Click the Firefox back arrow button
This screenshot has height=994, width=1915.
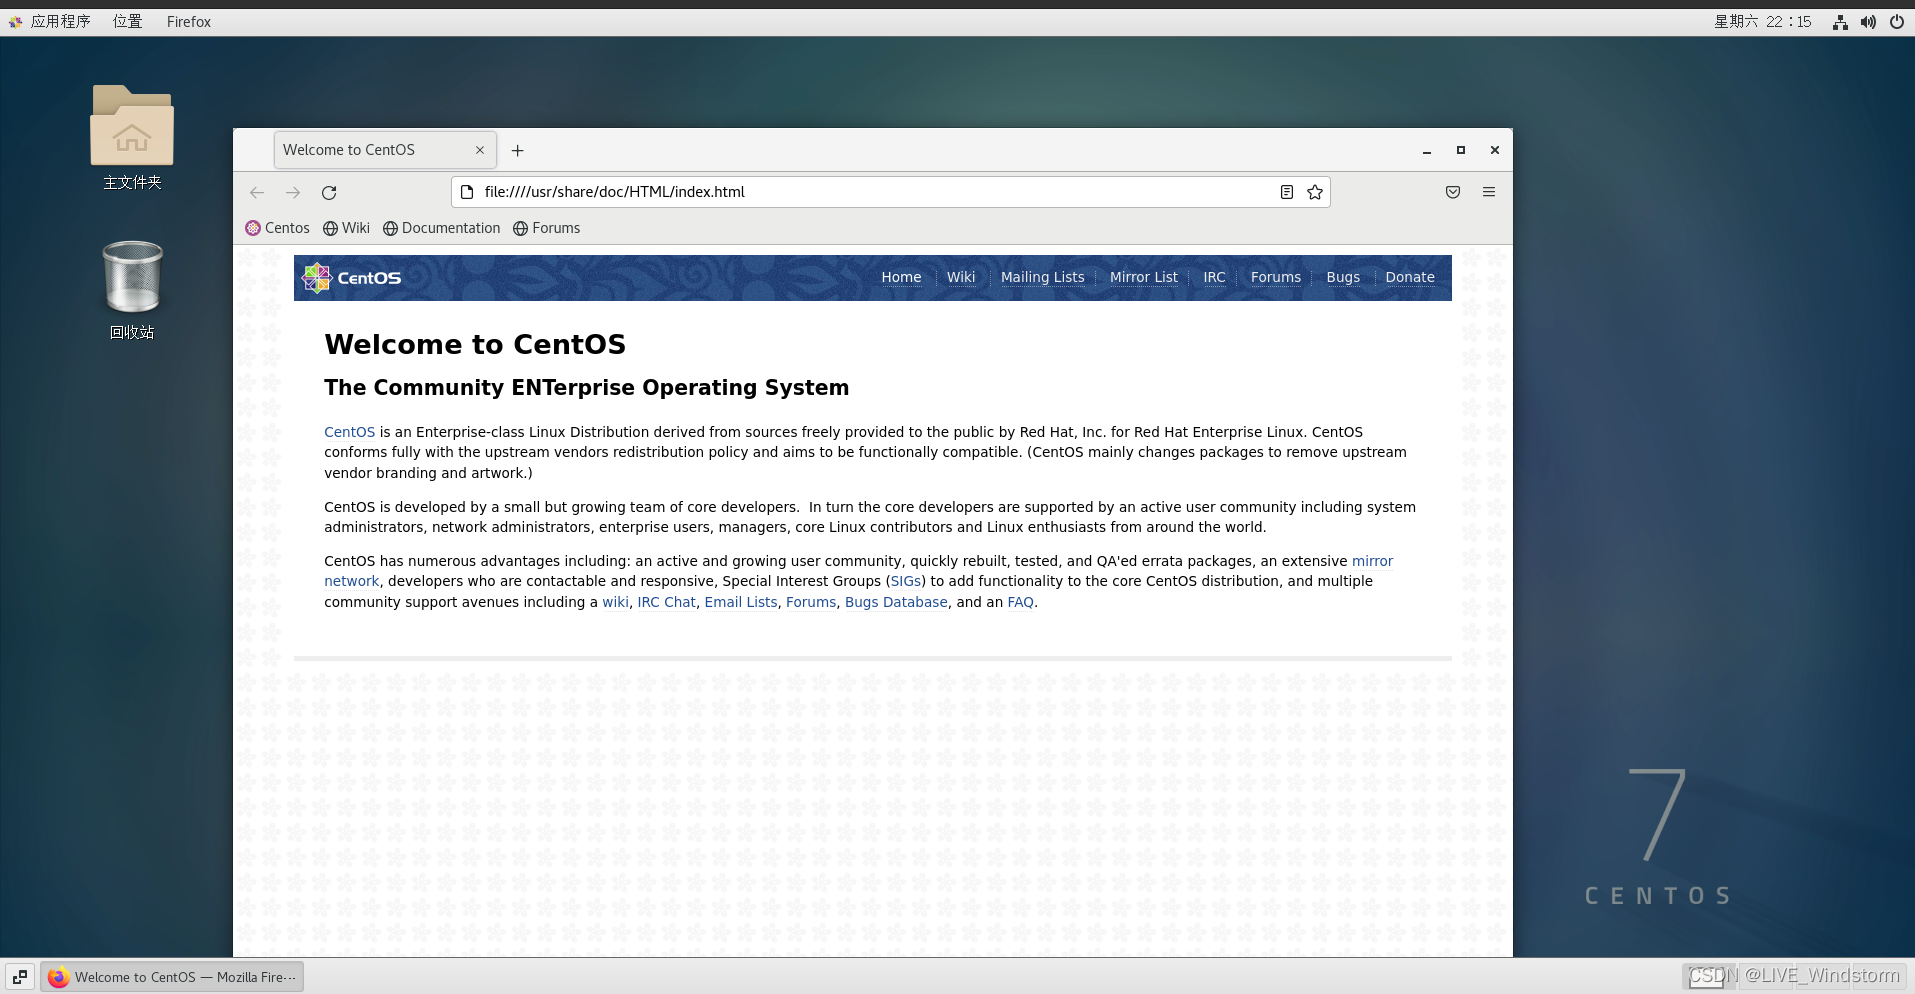click(257, 192)
